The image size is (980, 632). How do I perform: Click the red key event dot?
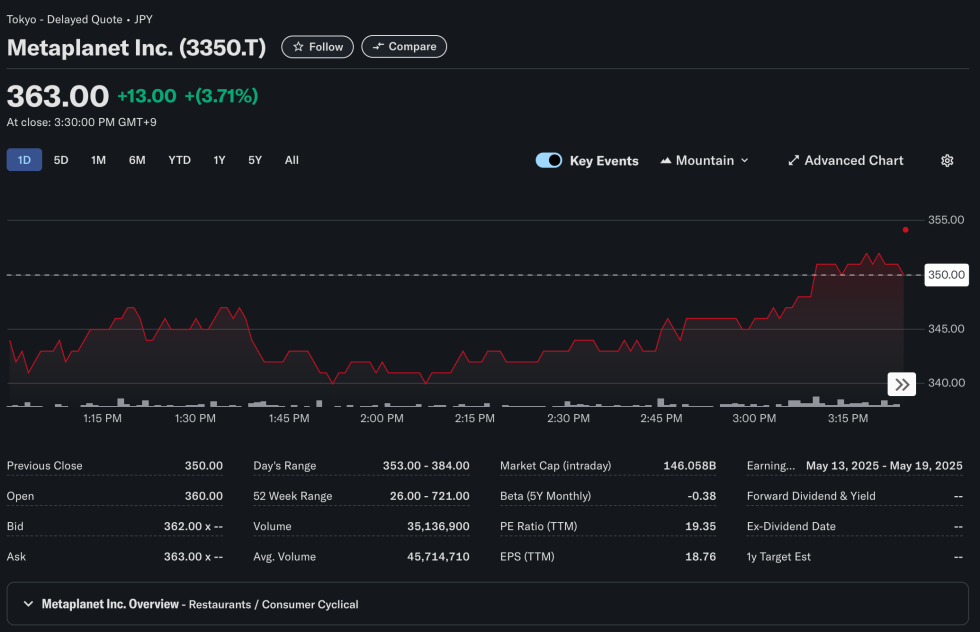point(905,230)
